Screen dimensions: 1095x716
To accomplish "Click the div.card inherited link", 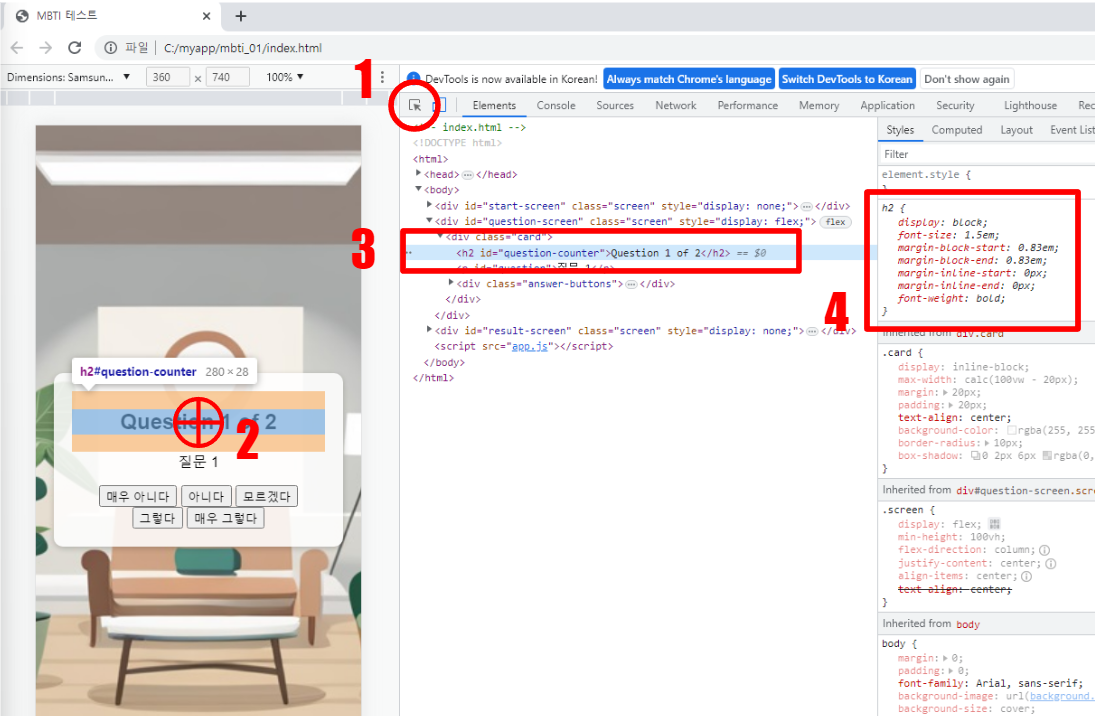I will [x=980, y=334].
